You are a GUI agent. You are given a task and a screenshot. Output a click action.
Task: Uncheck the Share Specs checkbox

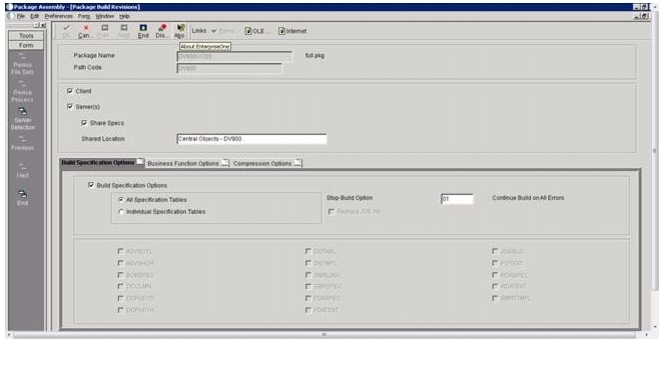pos(84,123)
